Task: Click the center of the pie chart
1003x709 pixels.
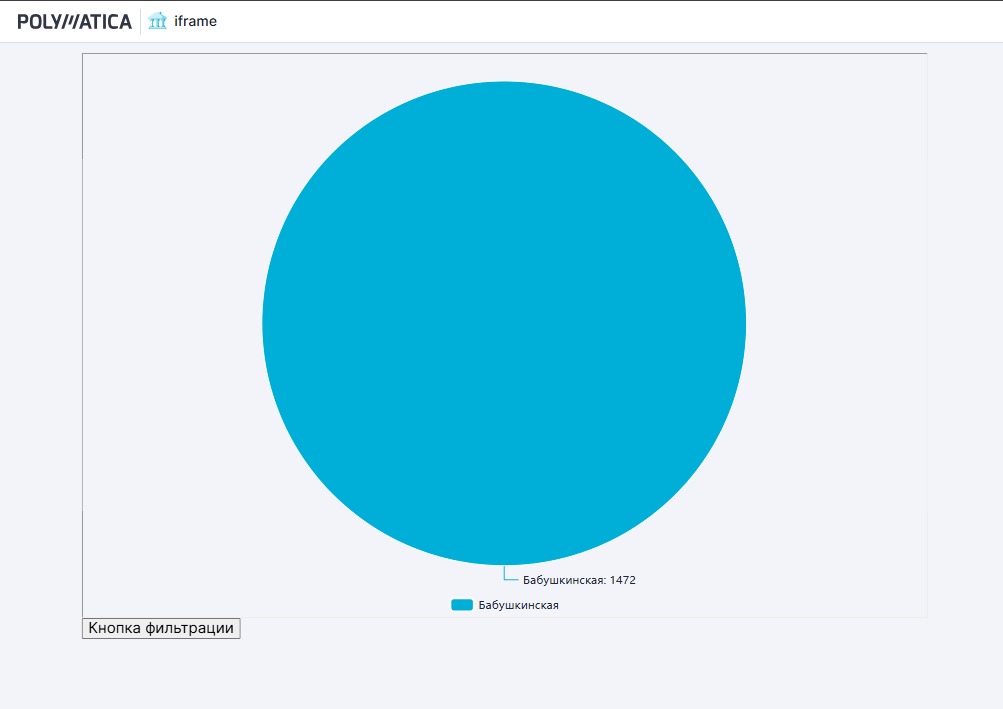Action: (504, 323)
